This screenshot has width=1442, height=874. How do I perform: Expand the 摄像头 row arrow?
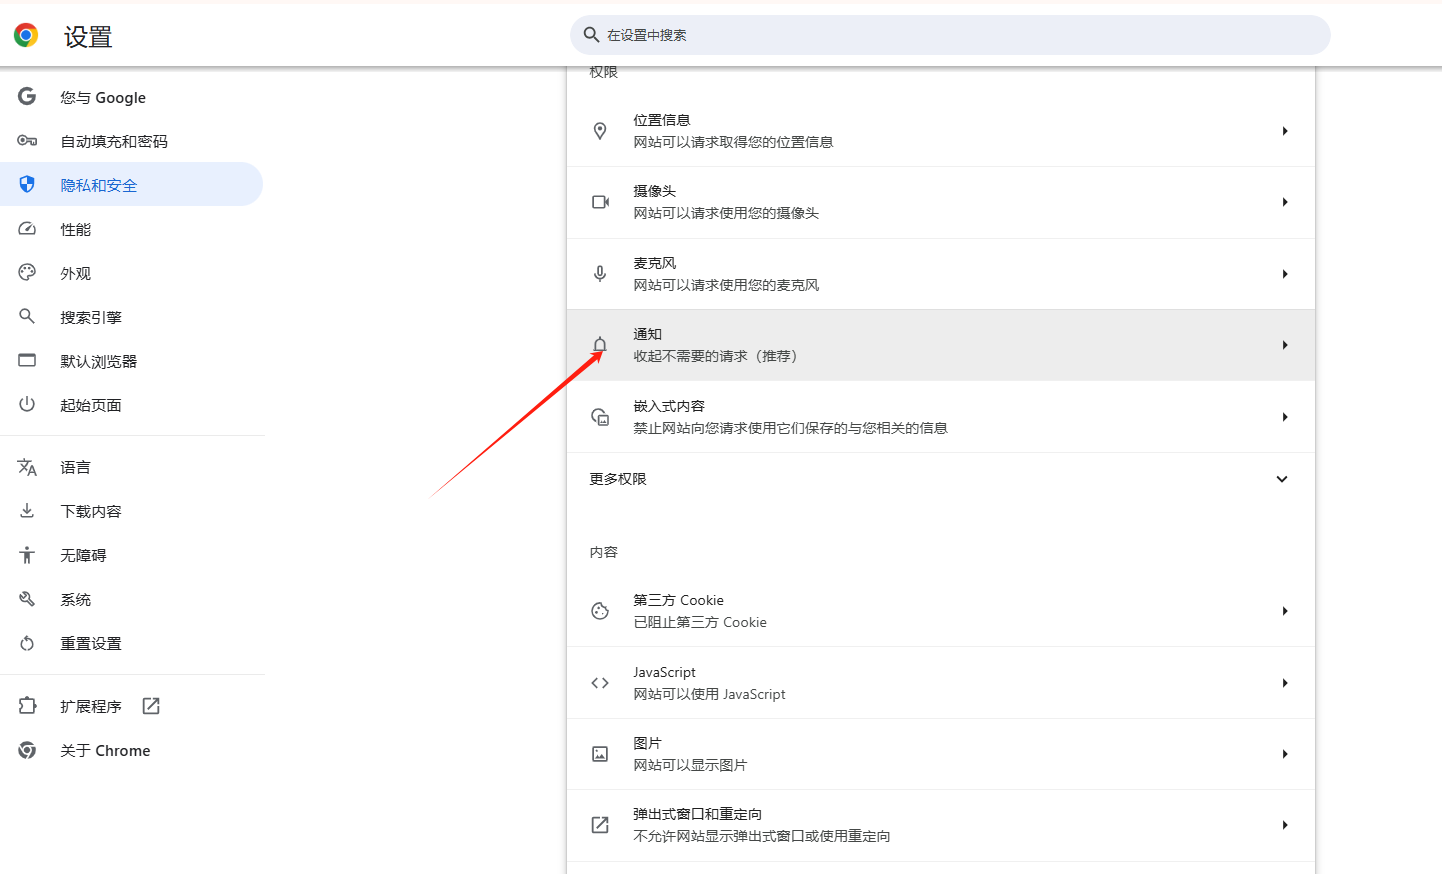coord(1285,202)
